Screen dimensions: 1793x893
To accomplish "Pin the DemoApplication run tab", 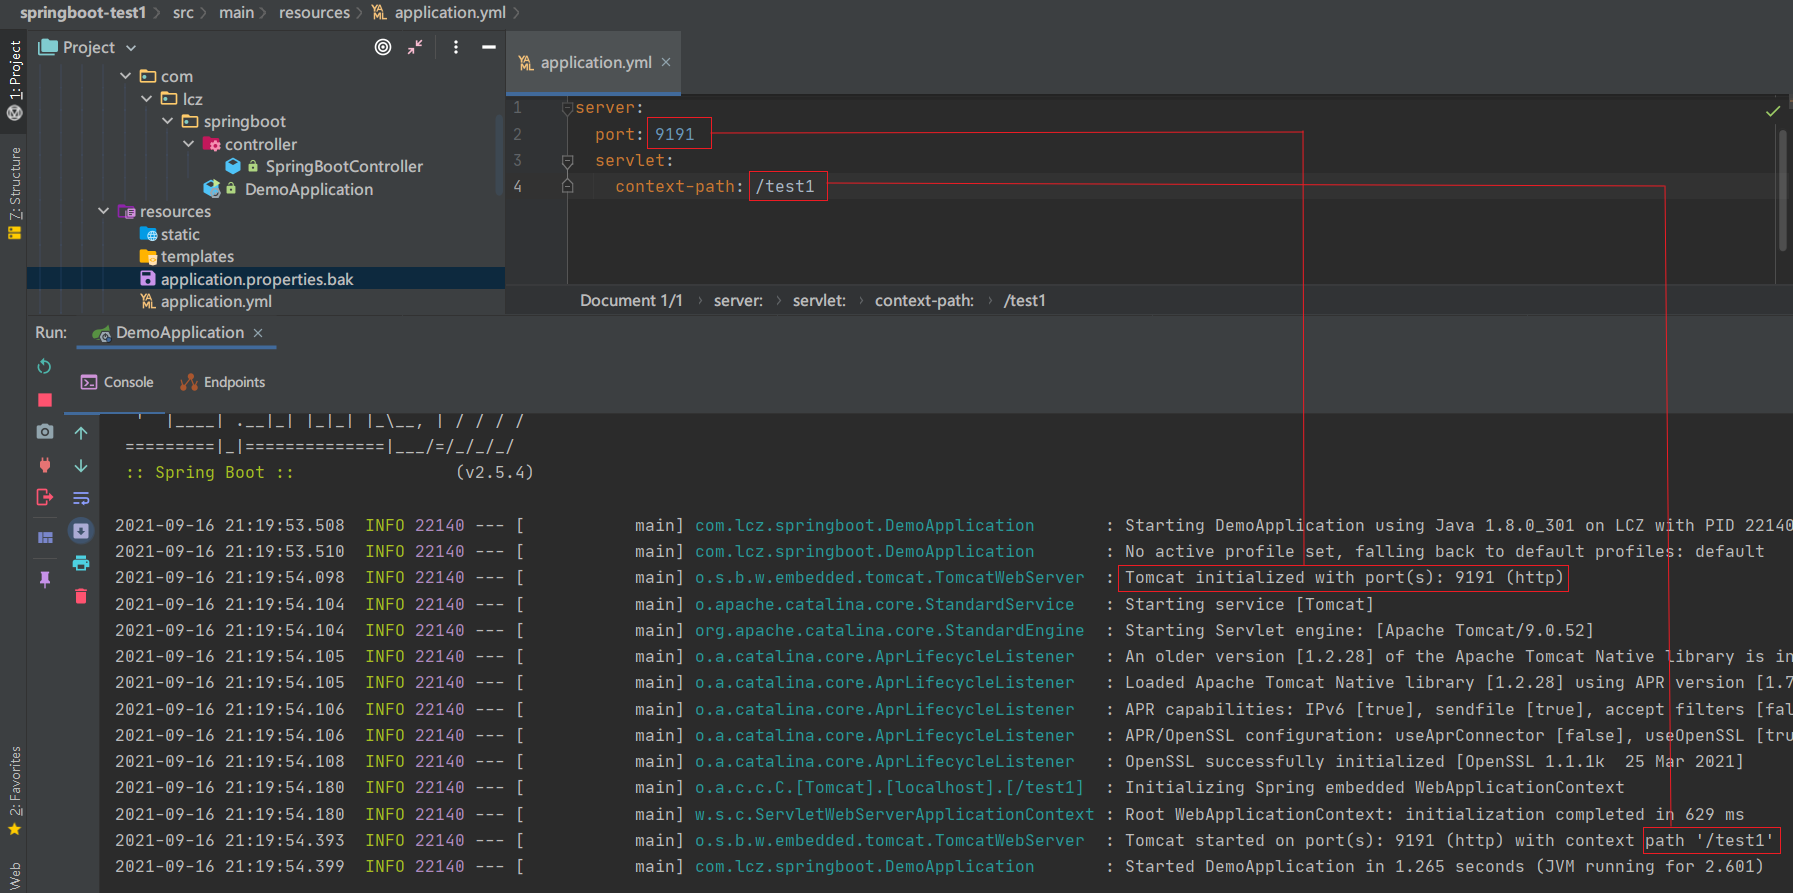I will tap(44, 579).
